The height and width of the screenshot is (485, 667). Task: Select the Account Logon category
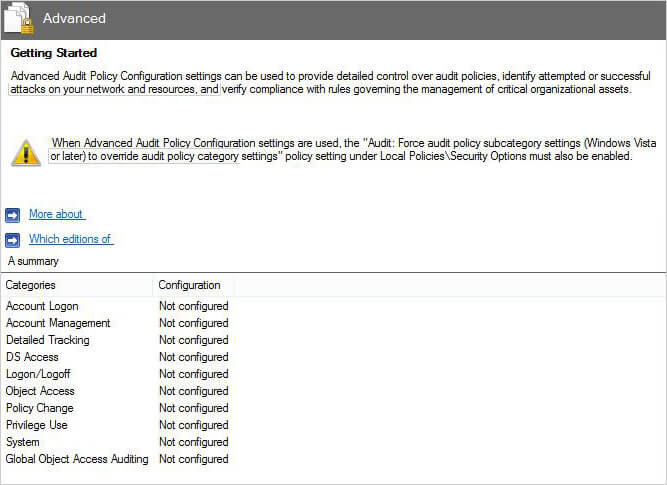pyautogui.click(x=42, y=306)
